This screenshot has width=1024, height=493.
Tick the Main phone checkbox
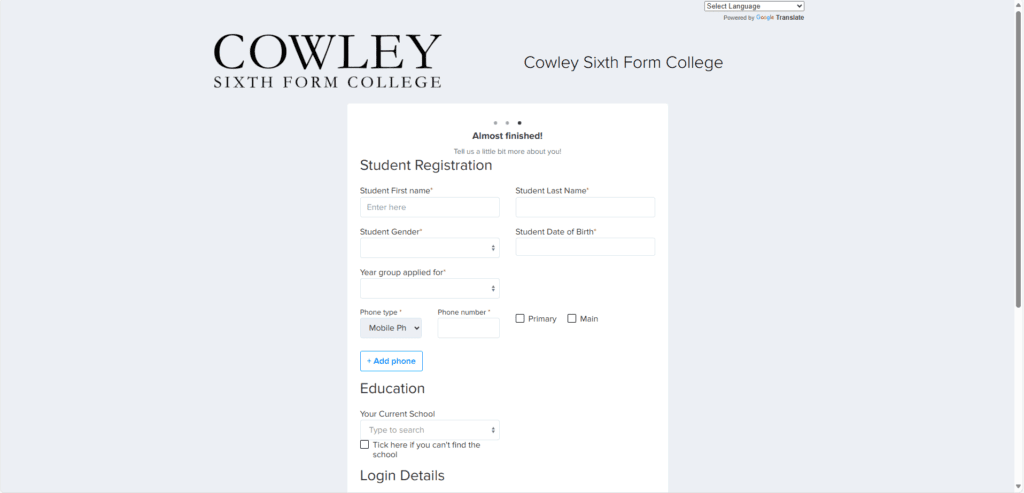572,319
